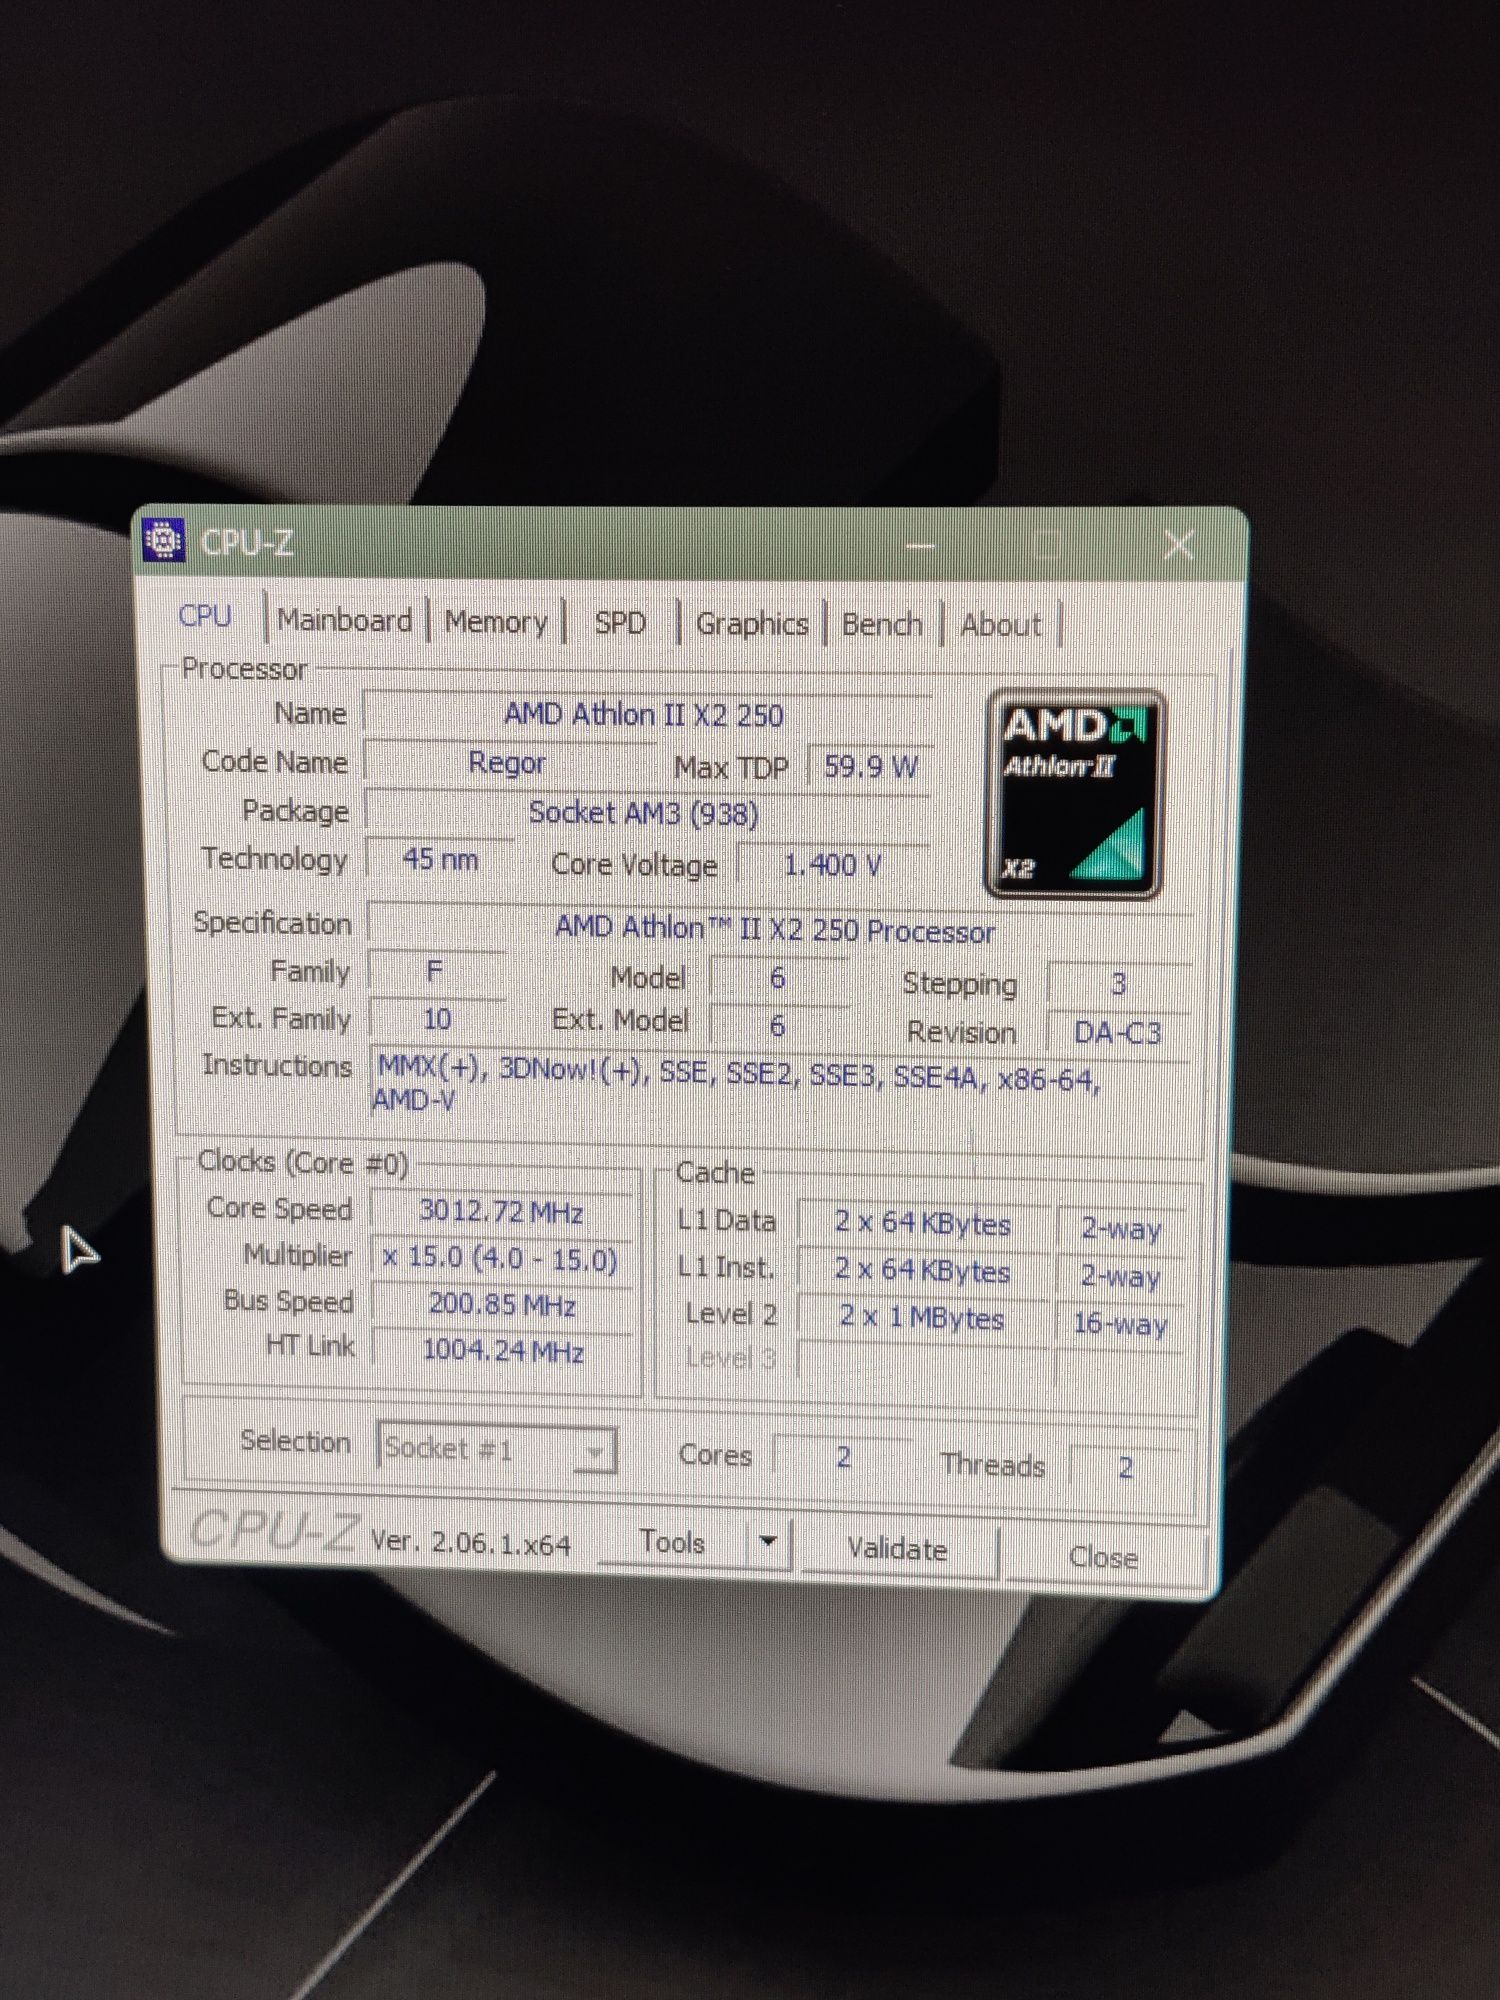Viewport: 1500px width, 2000px height.
Task: Open the Memory tab
Action: point(496,622)
